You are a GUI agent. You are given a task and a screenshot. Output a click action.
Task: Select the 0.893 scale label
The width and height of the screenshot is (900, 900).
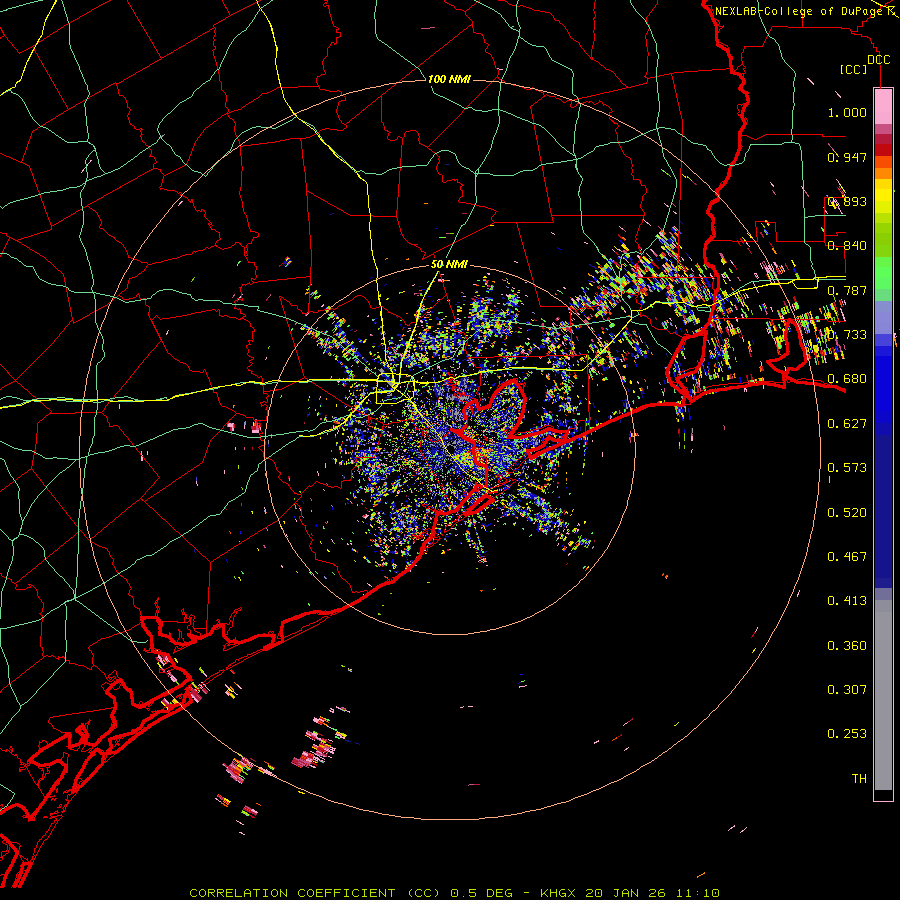tap(847, 201)
